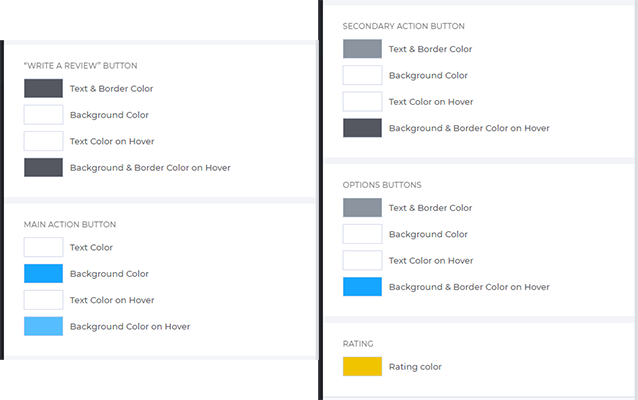Click 'Background & Border Color on Hover' under Options Buttons
The width and height of the screenshot is (638, 400).
coord(470,287)
